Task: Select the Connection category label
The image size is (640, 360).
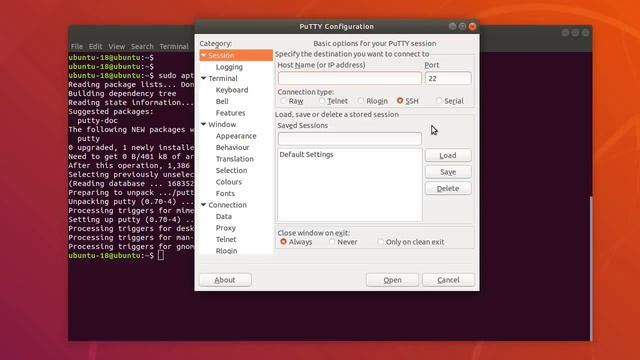Action: coord(227,204)
